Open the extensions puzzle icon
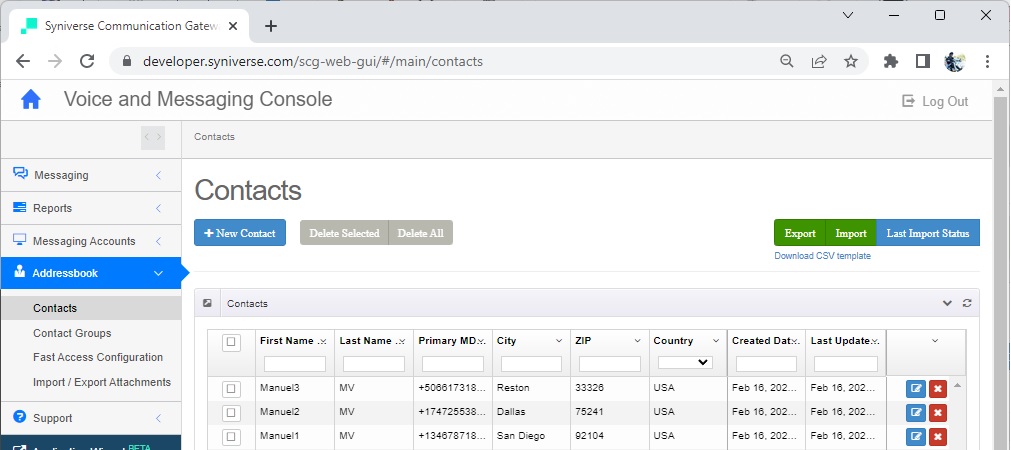 coord(890,61)
